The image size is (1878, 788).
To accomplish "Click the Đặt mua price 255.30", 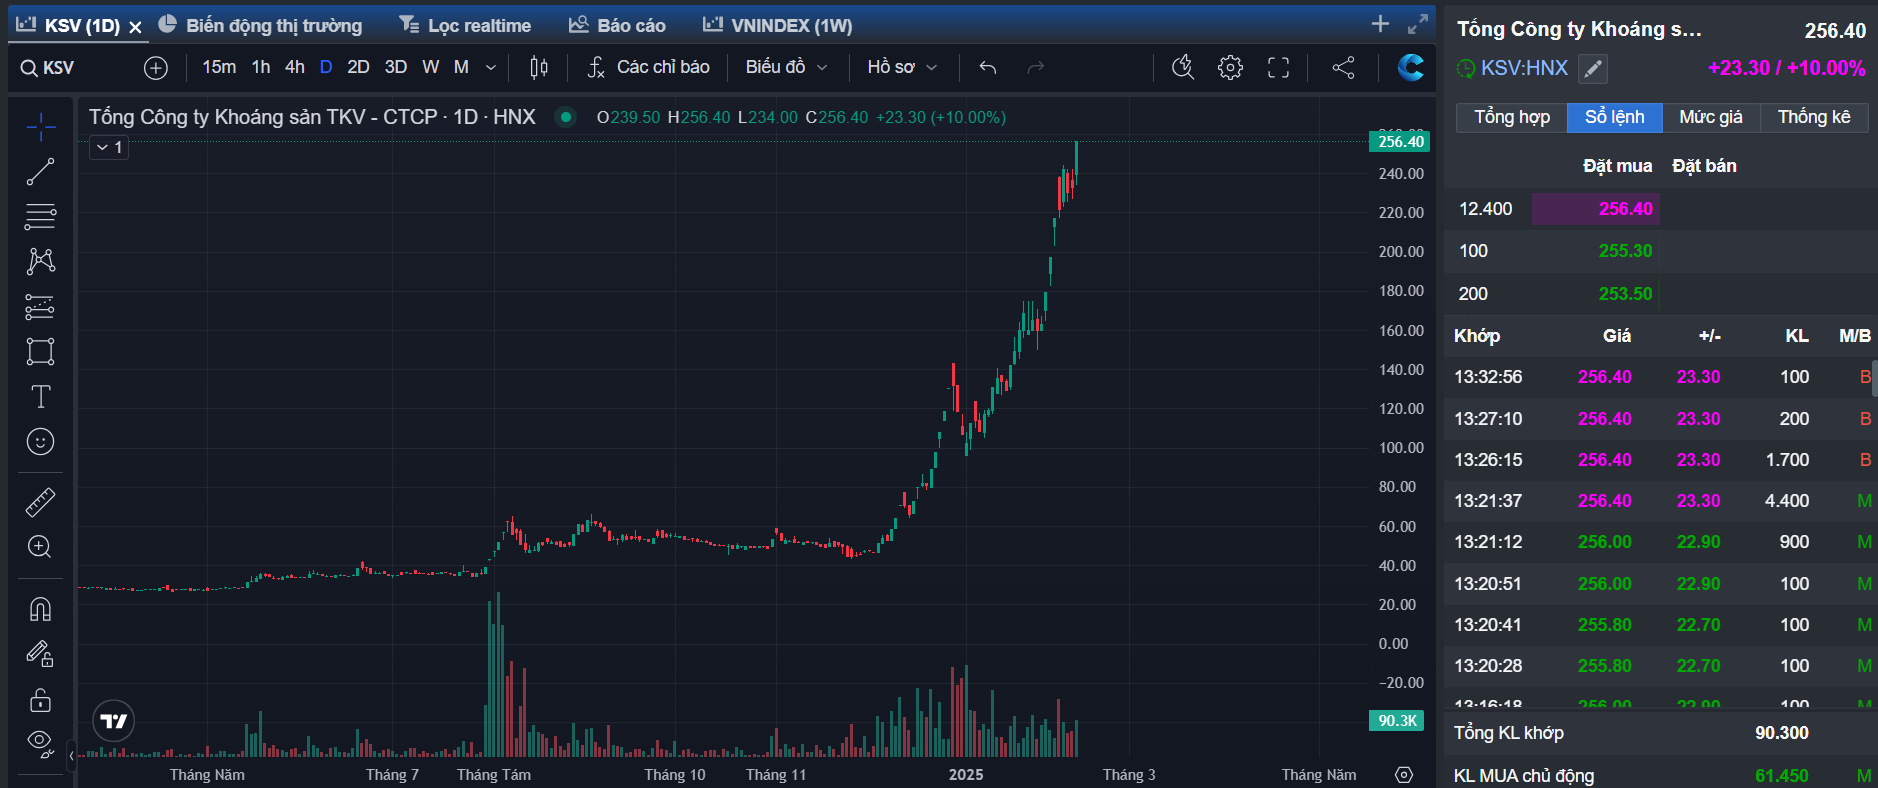I will pyautogui.click(x=1625, y=251).
